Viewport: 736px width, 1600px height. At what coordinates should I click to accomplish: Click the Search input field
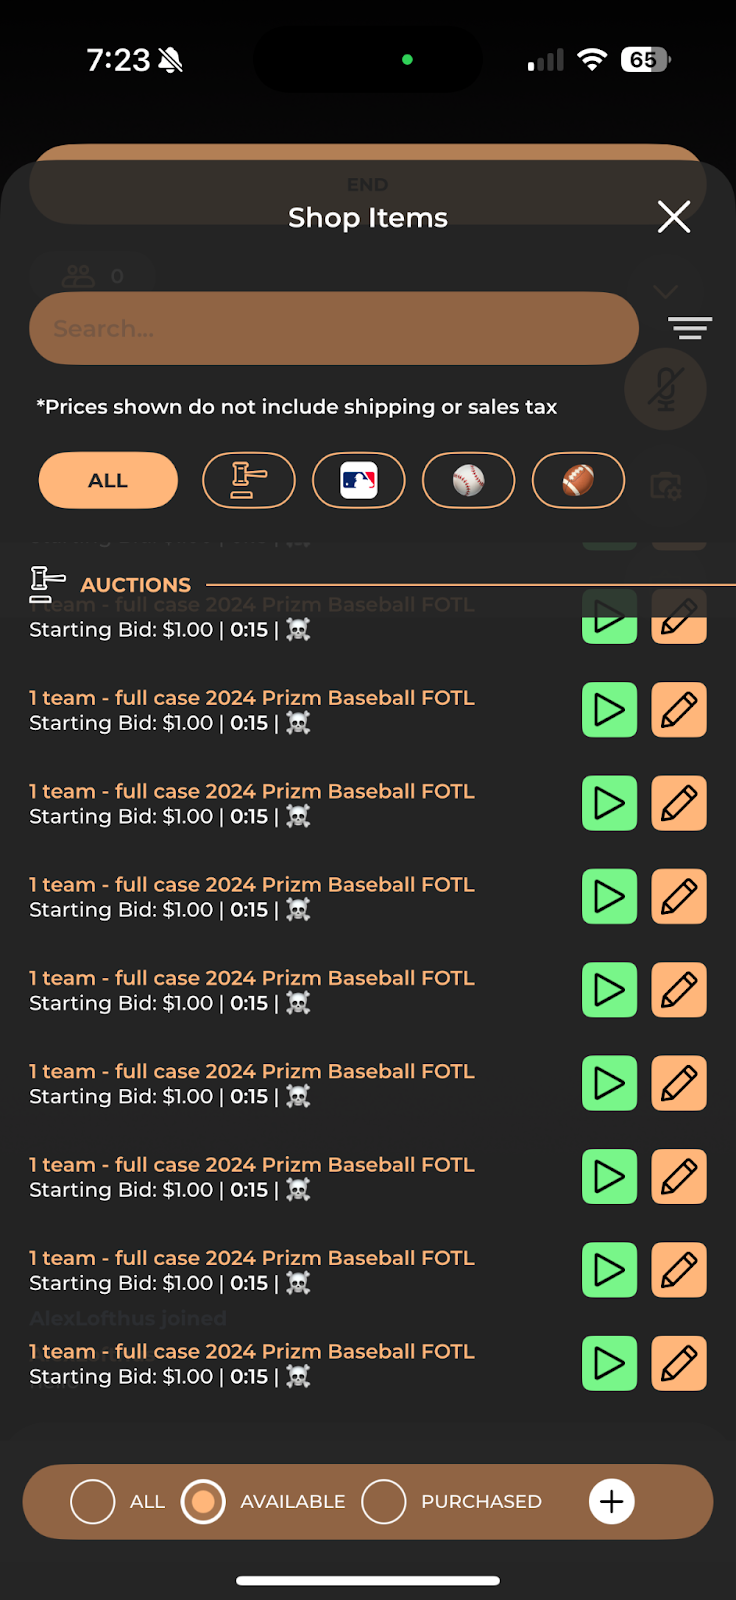333,328
